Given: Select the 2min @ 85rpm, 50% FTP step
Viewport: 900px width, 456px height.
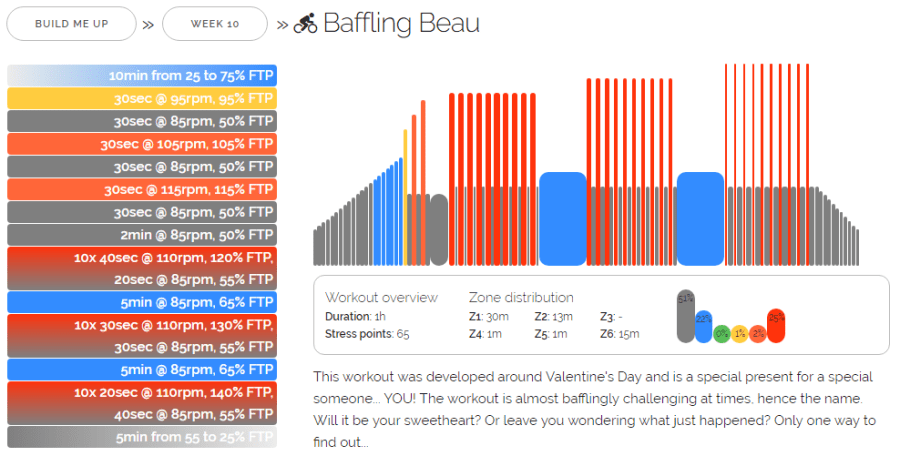Looking at the screenshot, I should pos(142,235).
